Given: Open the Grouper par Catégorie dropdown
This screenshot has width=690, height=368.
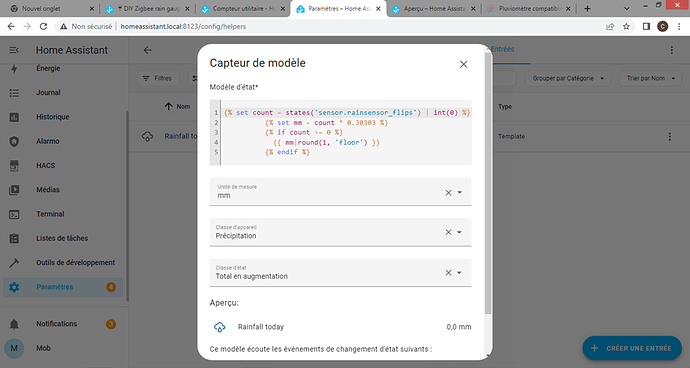Looking at the screenshot, I should pyautogui.click(x=568, y=78).
